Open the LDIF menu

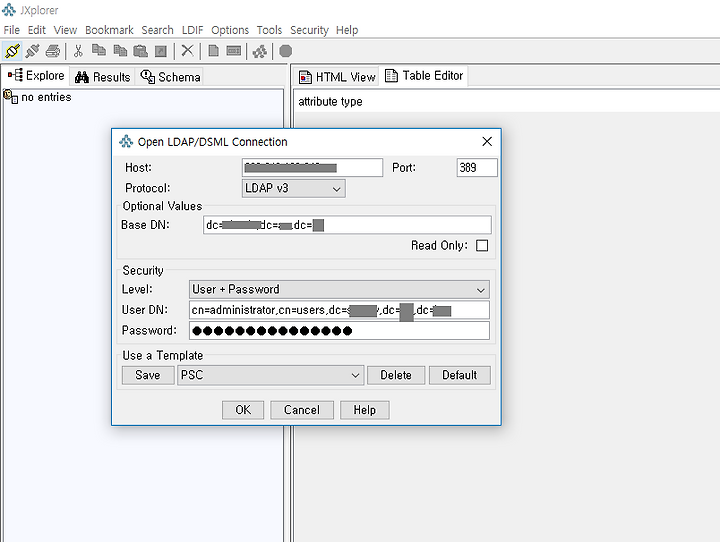tap(192, 30)
